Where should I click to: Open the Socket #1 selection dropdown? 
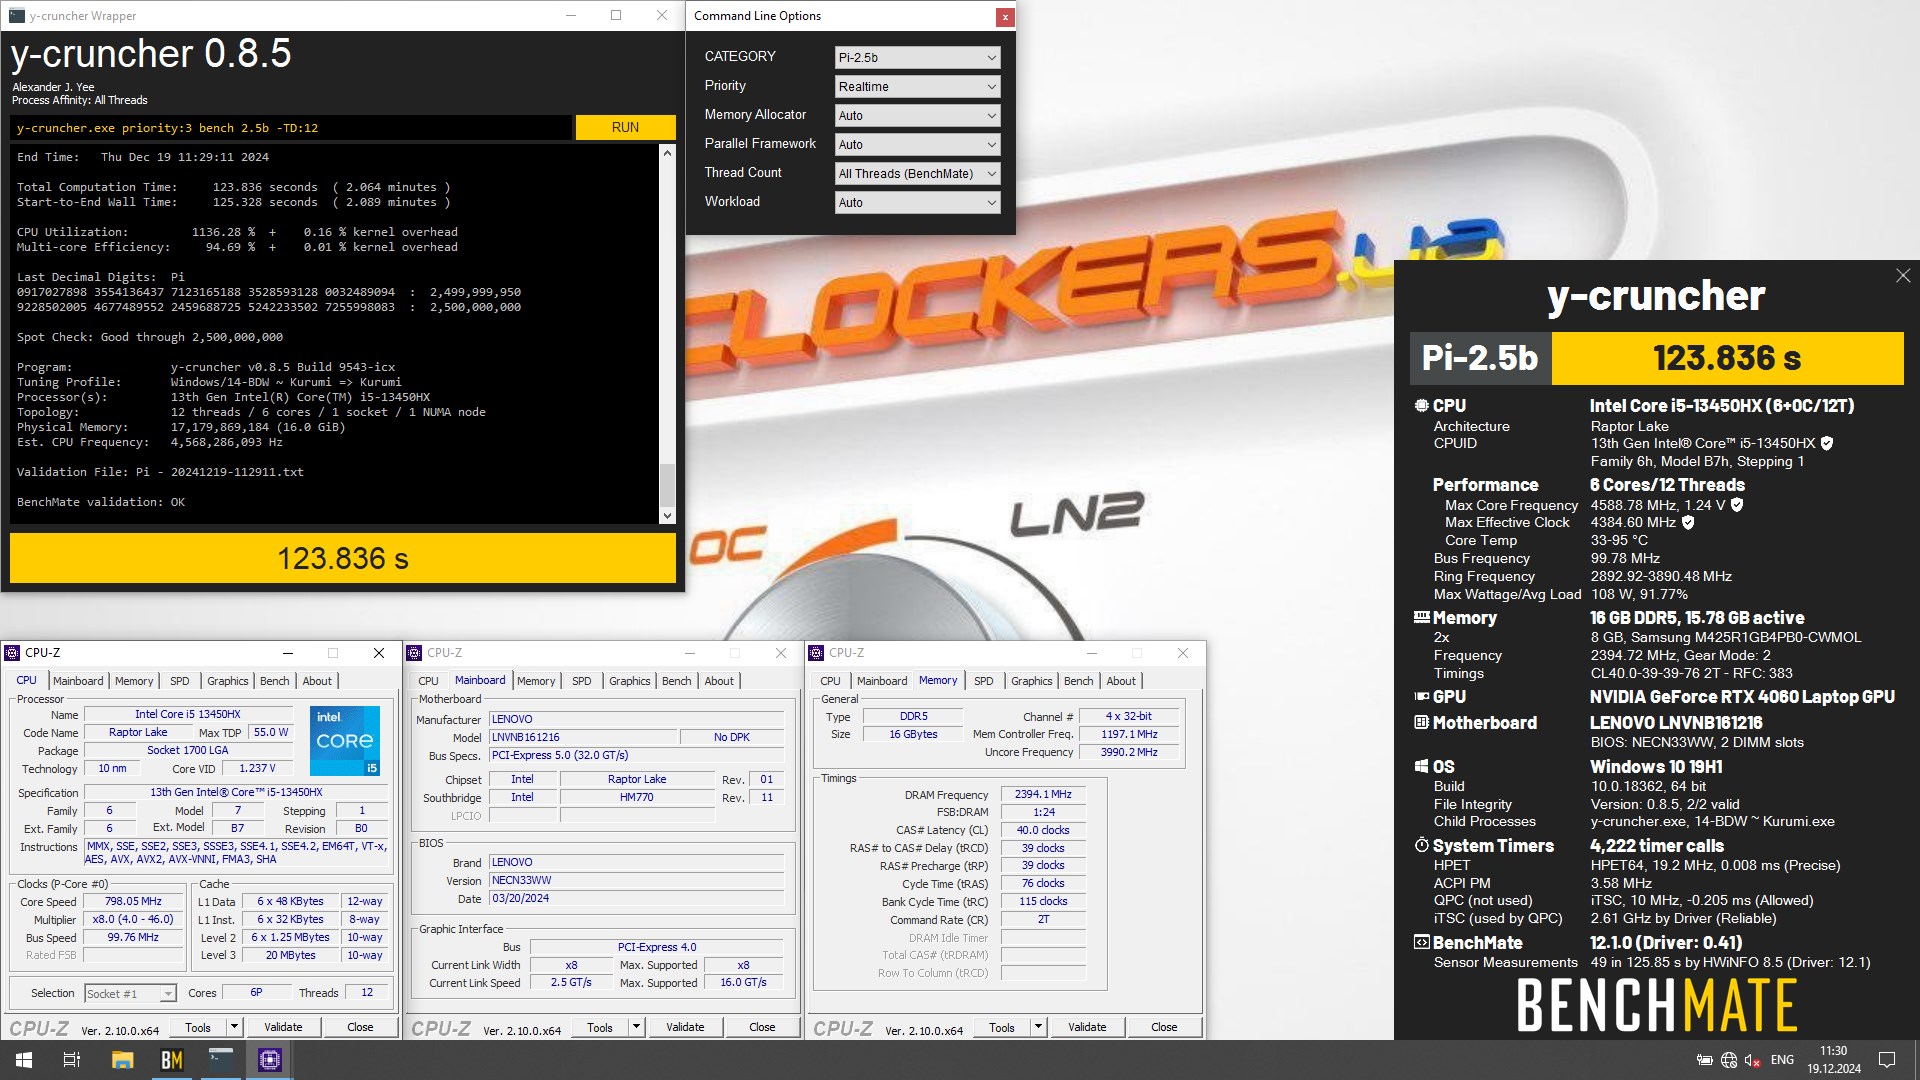click(x=130, y=993)
